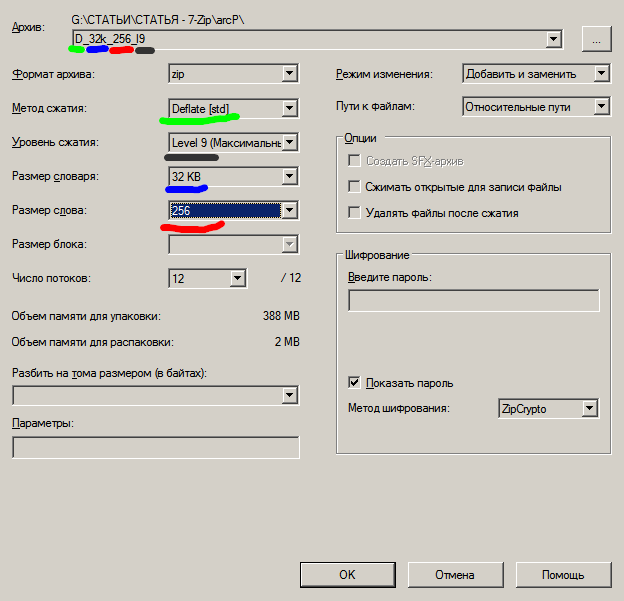624x601 pixels.
Task: Open the Размер словаря 32 KB dropdown
Action: [233, 176]
